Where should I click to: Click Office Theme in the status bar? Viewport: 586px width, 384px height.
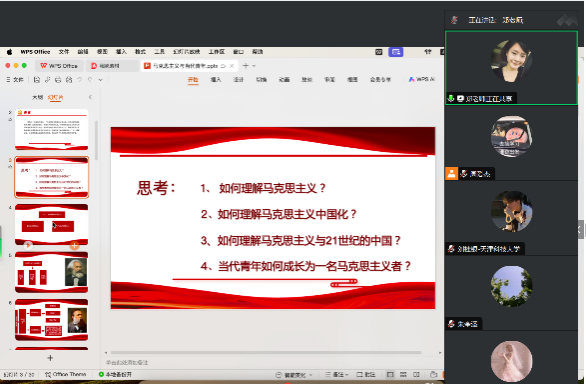66,374
